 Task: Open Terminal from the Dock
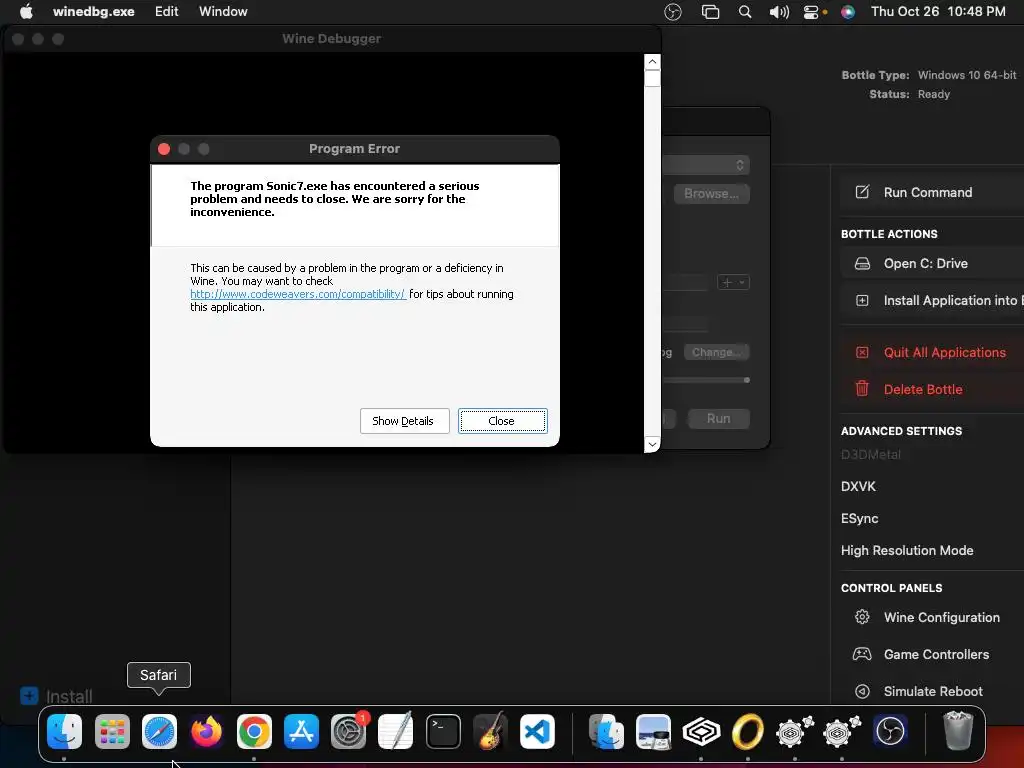point(443,731)
